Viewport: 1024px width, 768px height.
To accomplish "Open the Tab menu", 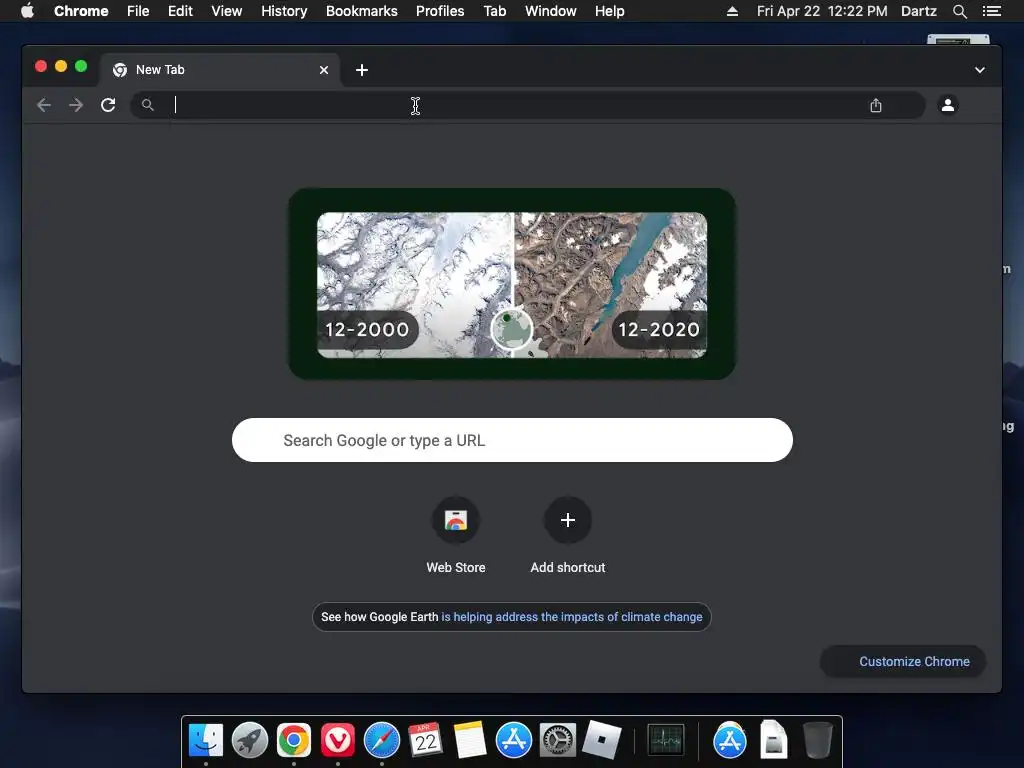I will pos(495,11).
